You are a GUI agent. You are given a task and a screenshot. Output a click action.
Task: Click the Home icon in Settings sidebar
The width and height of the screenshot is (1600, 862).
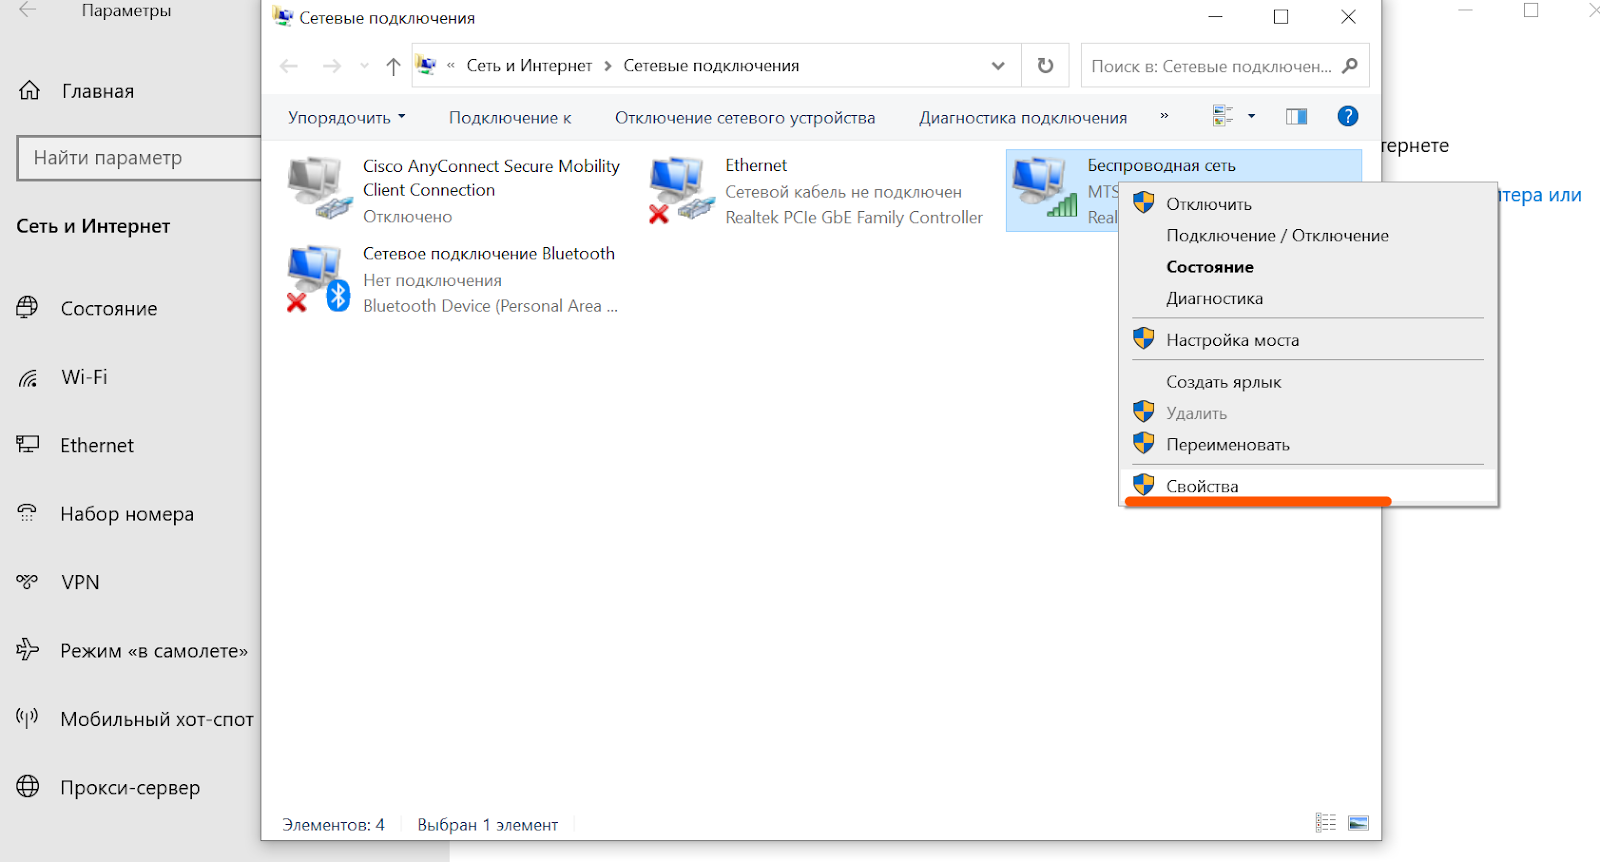[x=30, y=91]
